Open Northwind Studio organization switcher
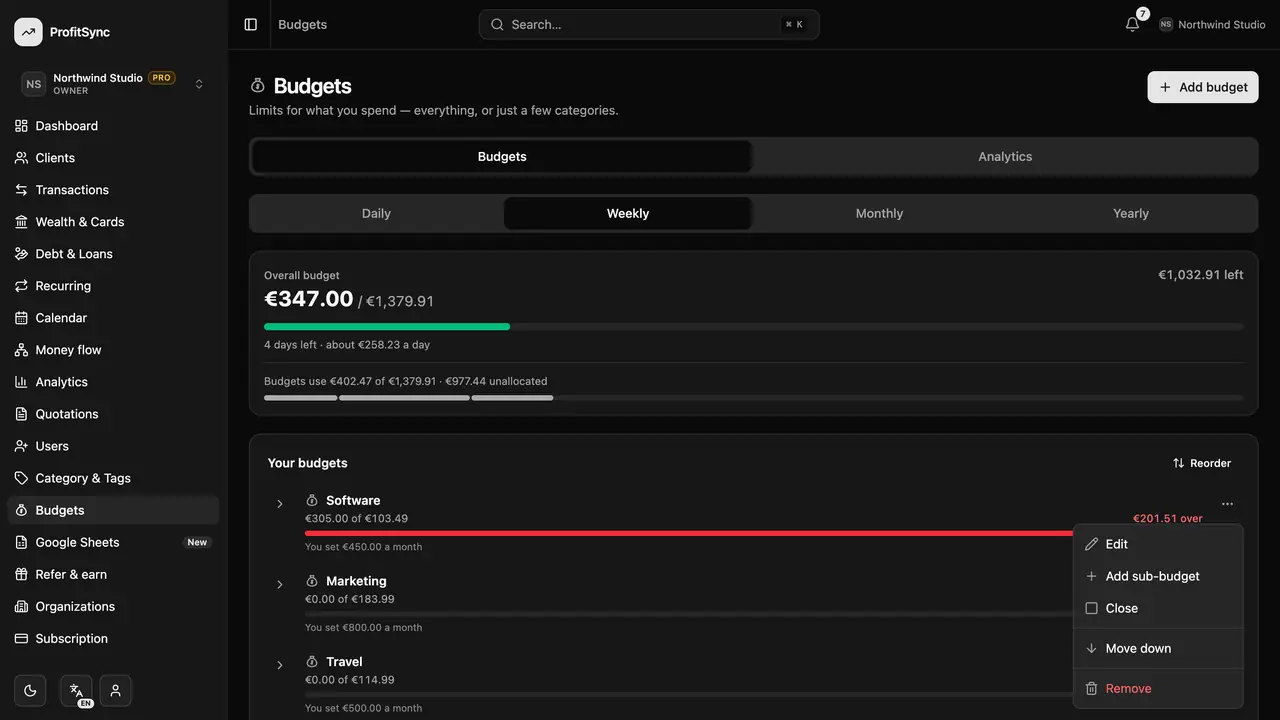This screenshot has height=720, width=1280. coord(113,84)
